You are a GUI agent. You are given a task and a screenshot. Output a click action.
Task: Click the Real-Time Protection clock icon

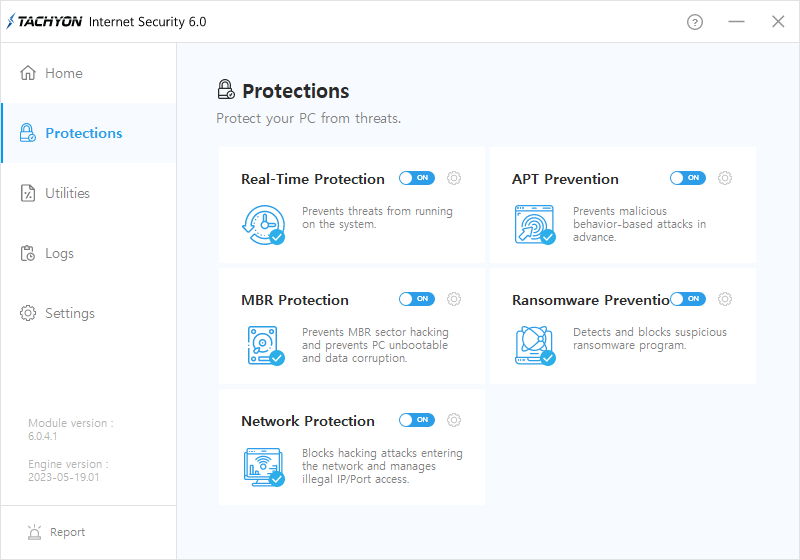click(263, 224)
